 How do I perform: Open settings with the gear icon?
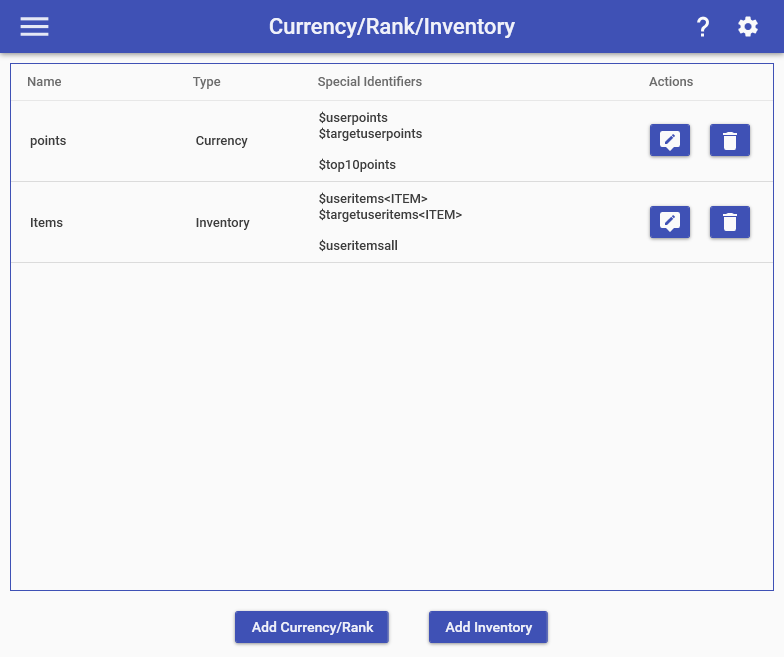748,27
